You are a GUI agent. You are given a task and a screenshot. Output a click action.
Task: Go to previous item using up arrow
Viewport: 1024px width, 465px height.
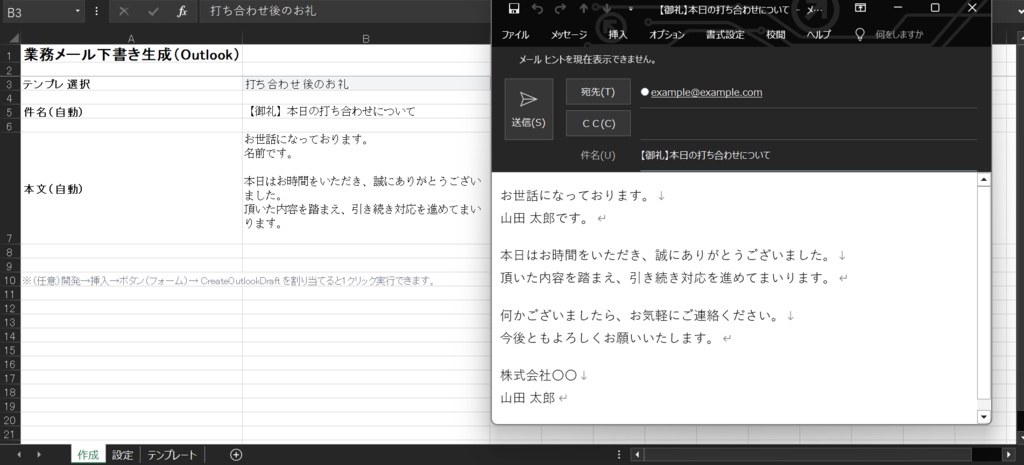(584, 8)
